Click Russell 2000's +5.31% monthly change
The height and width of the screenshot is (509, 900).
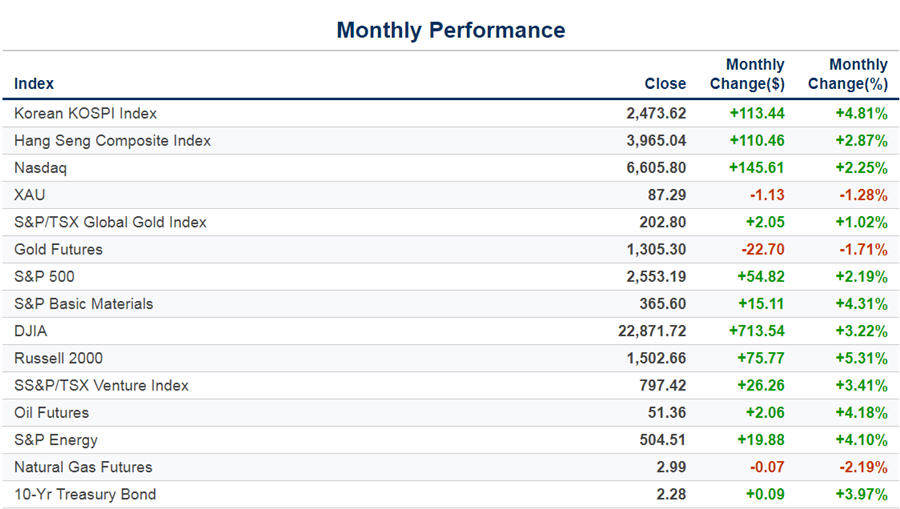pyautogui.click(x=861, y=358)
